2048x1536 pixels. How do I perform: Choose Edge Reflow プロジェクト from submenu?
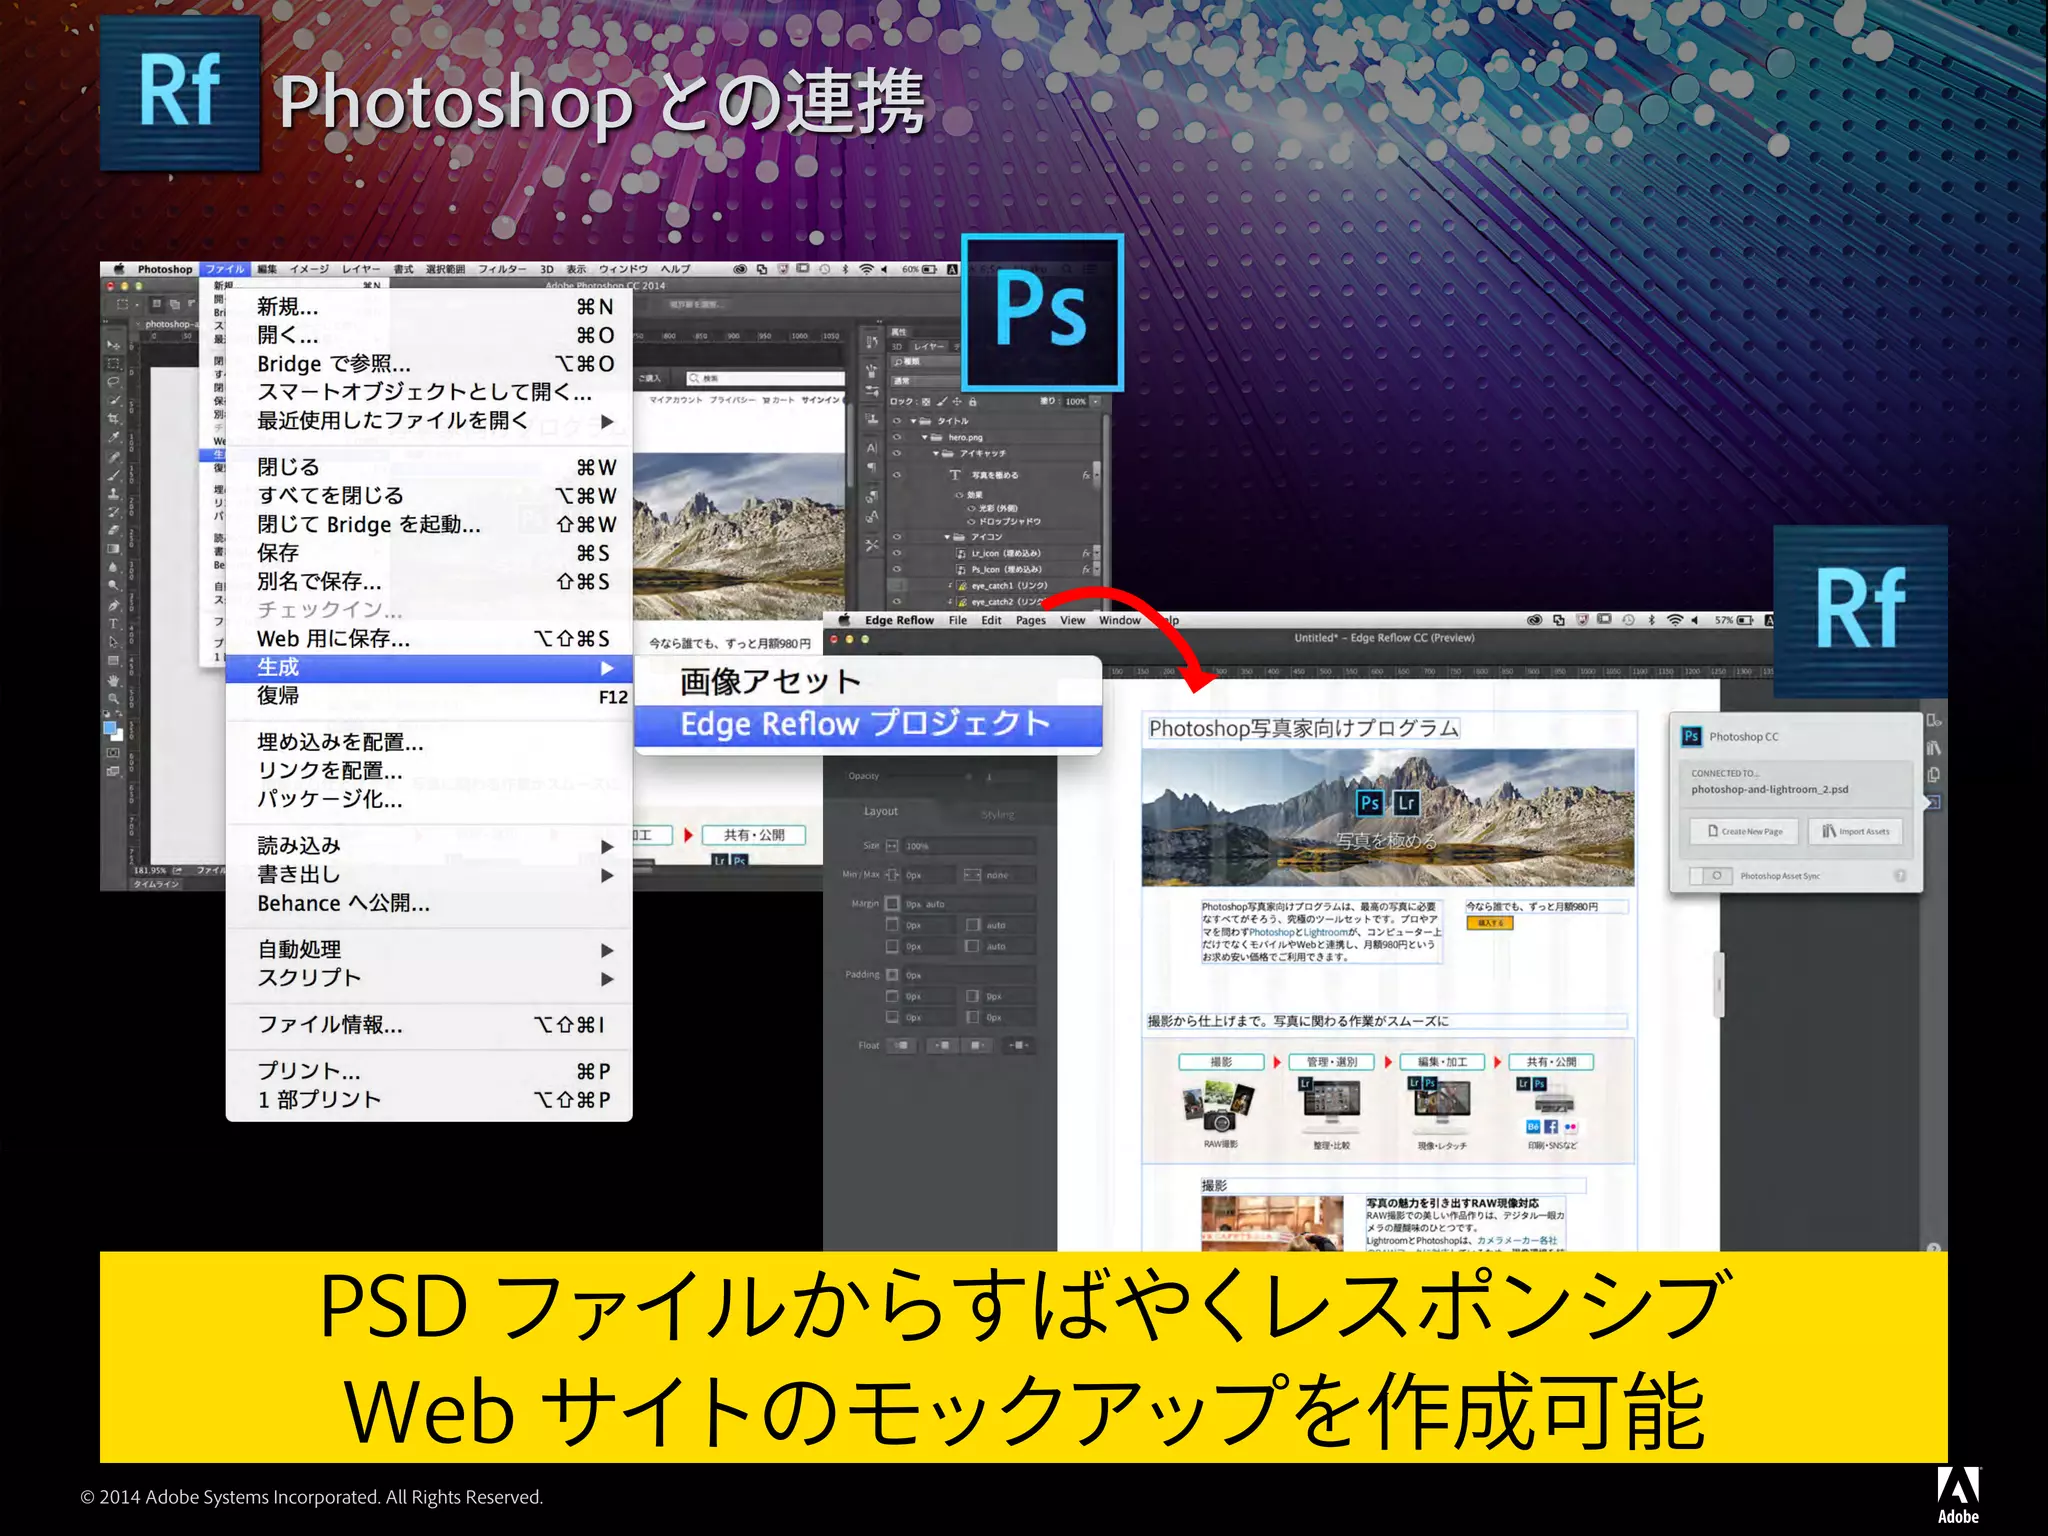pyautogui.click(x=868, y=724)
